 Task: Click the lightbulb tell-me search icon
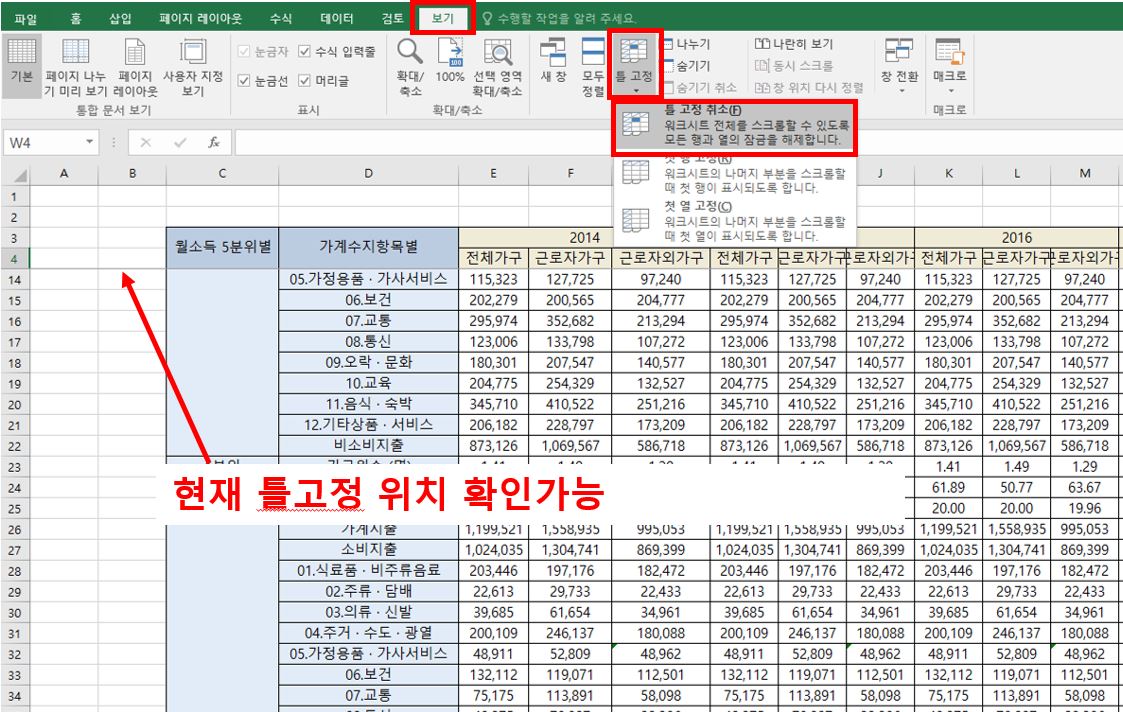coord(488,18)
